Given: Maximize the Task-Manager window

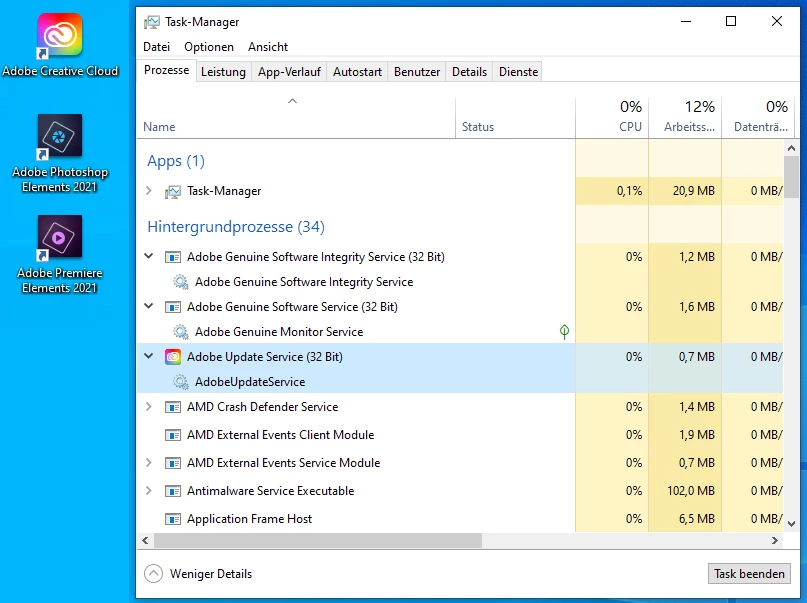Looking at the screenshot, I should coord(731,21).
